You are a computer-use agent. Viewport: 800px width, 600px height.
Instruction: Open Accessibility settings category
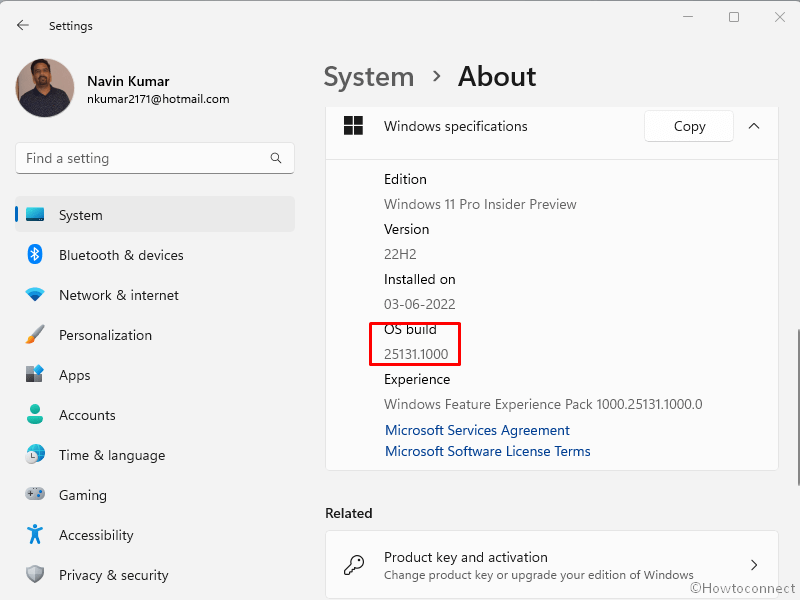(155, 535)
